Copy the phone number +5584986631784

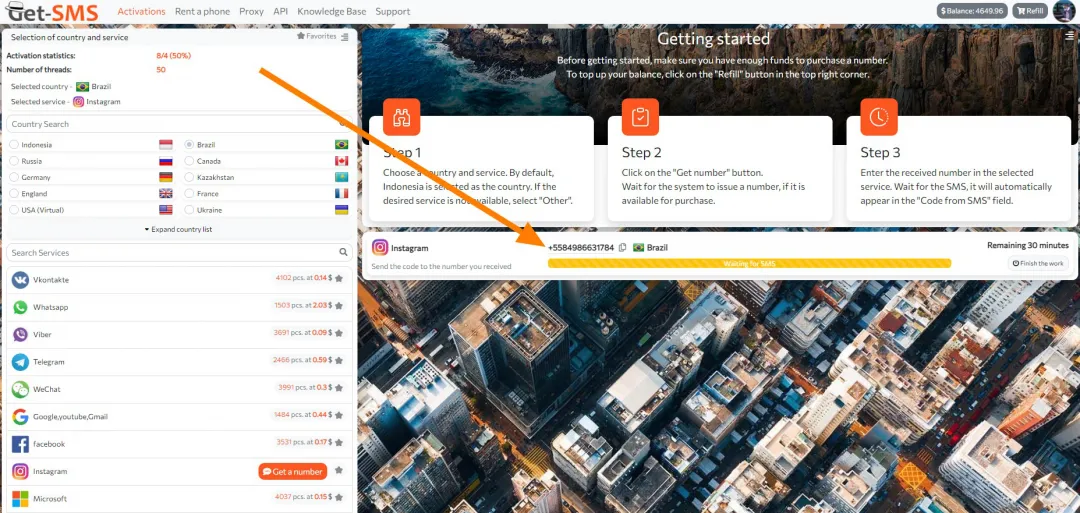click(x=623, y=248)
